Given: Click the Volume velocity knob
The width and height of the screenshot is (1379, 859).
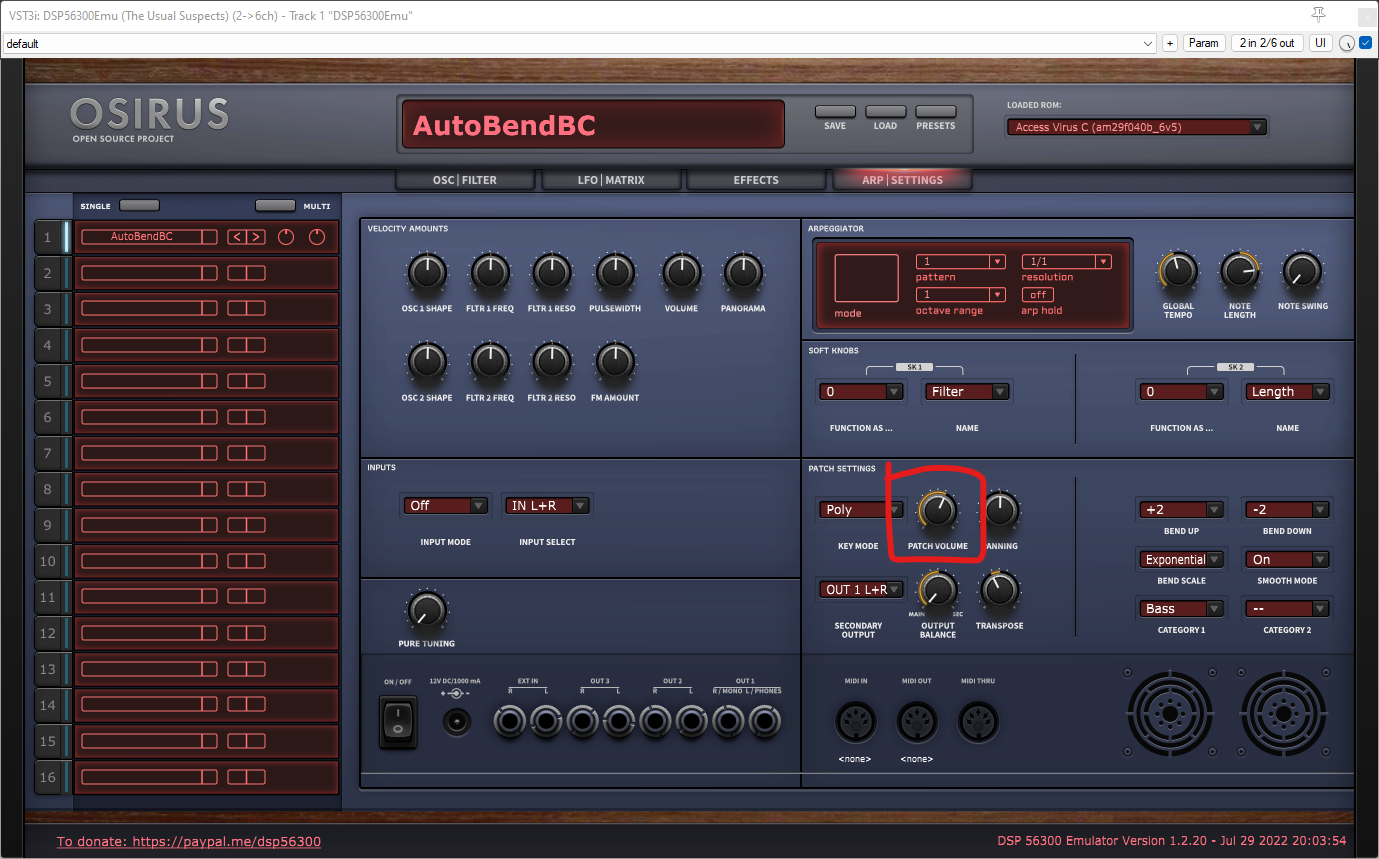Looking at the screenshot, I should click(681, 273).
